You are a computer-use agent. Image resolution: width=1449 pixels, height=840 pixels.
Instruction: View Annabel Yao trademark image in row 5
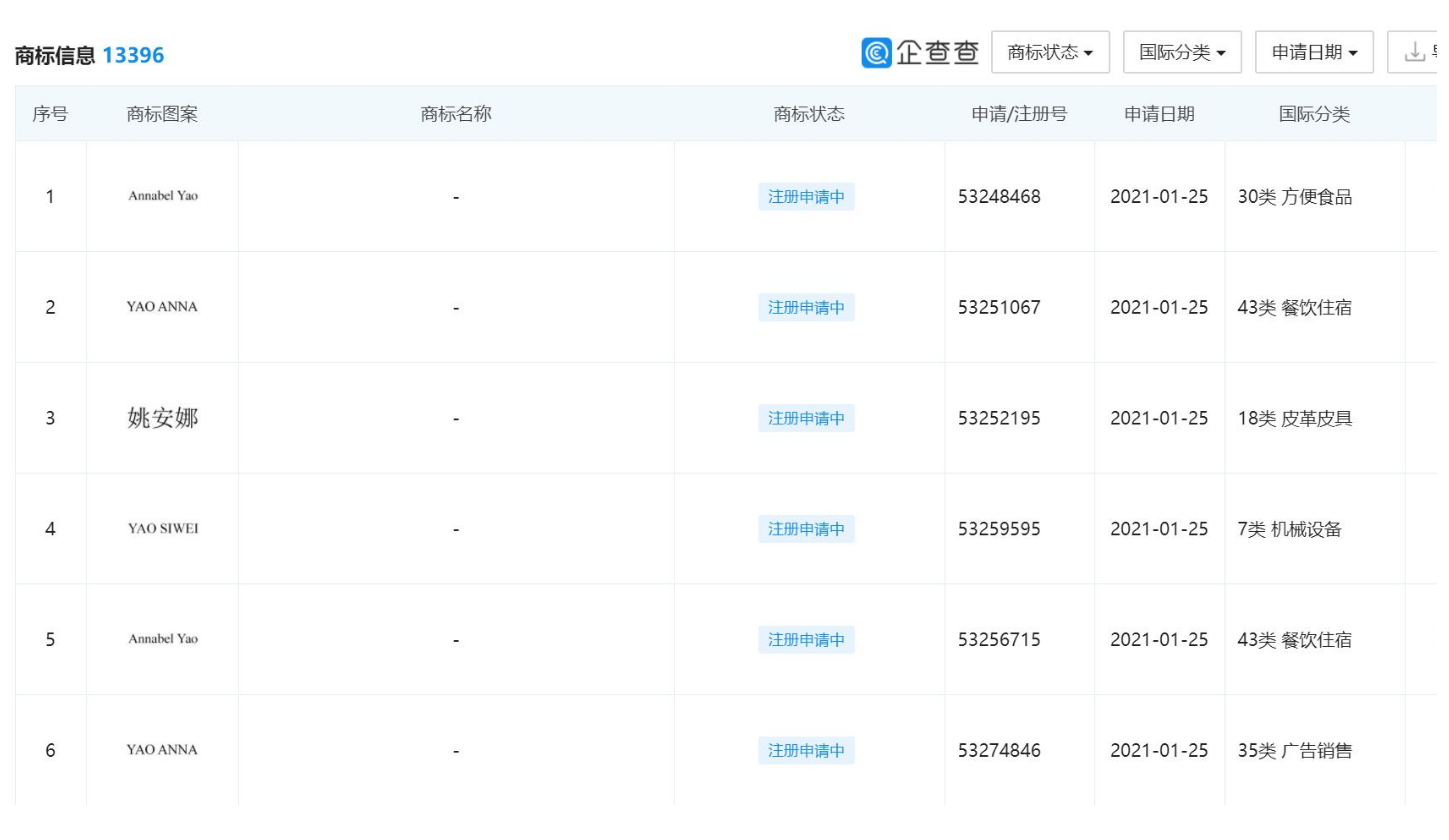tap(163, 639)
